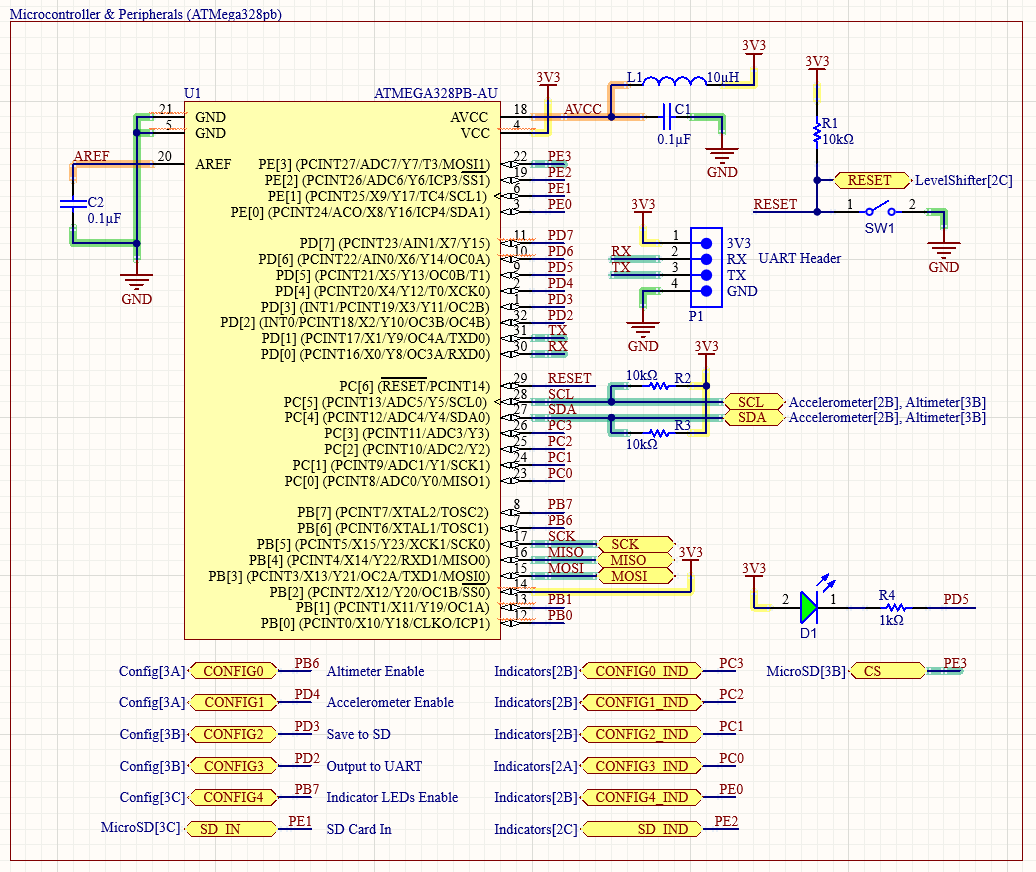The height and width of the screenshot is (872, 1036).
Task: Select the CONFIG0_IND port
Action: (642, 671)
